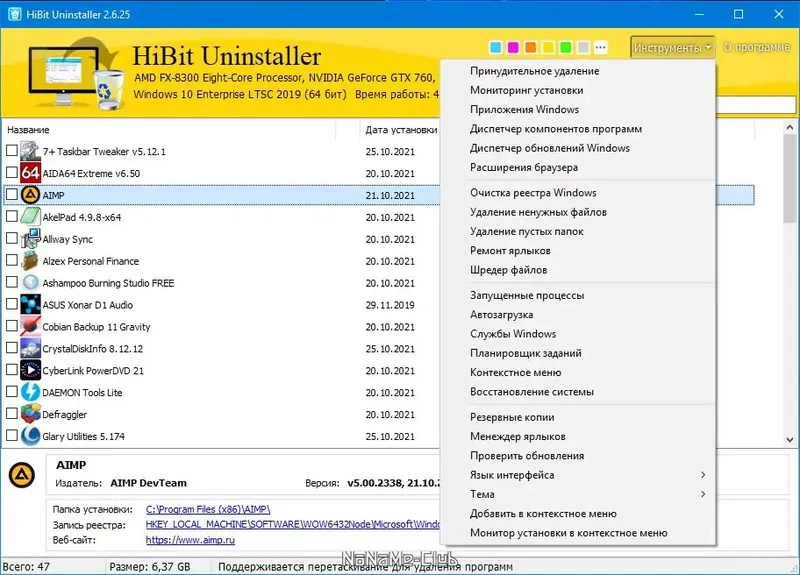The height and width of the screenshot is (575, 800).
Task: Choose Проверить обновления in the menu
Action: click(x=578, y=456)
